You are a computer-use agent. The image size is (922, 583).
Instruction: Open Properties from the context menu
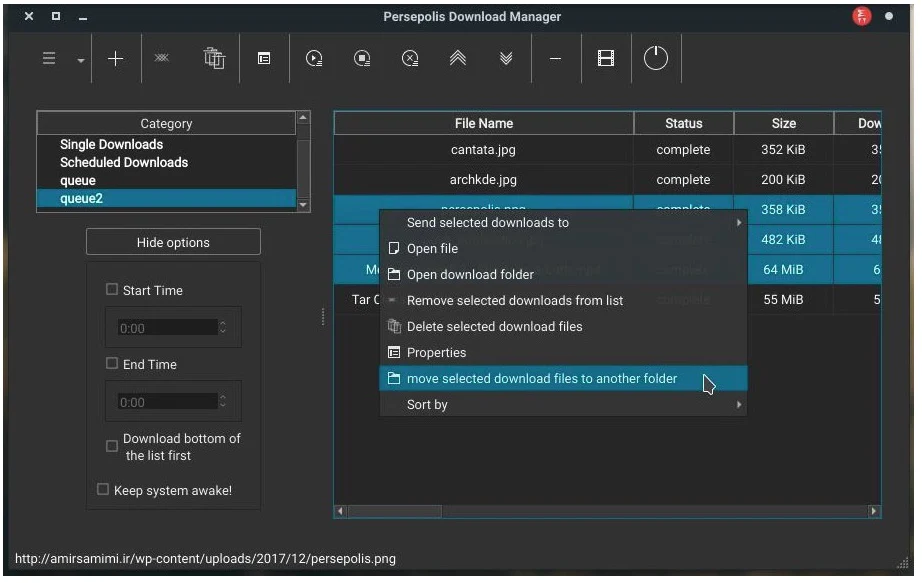[x=563, y=352]
